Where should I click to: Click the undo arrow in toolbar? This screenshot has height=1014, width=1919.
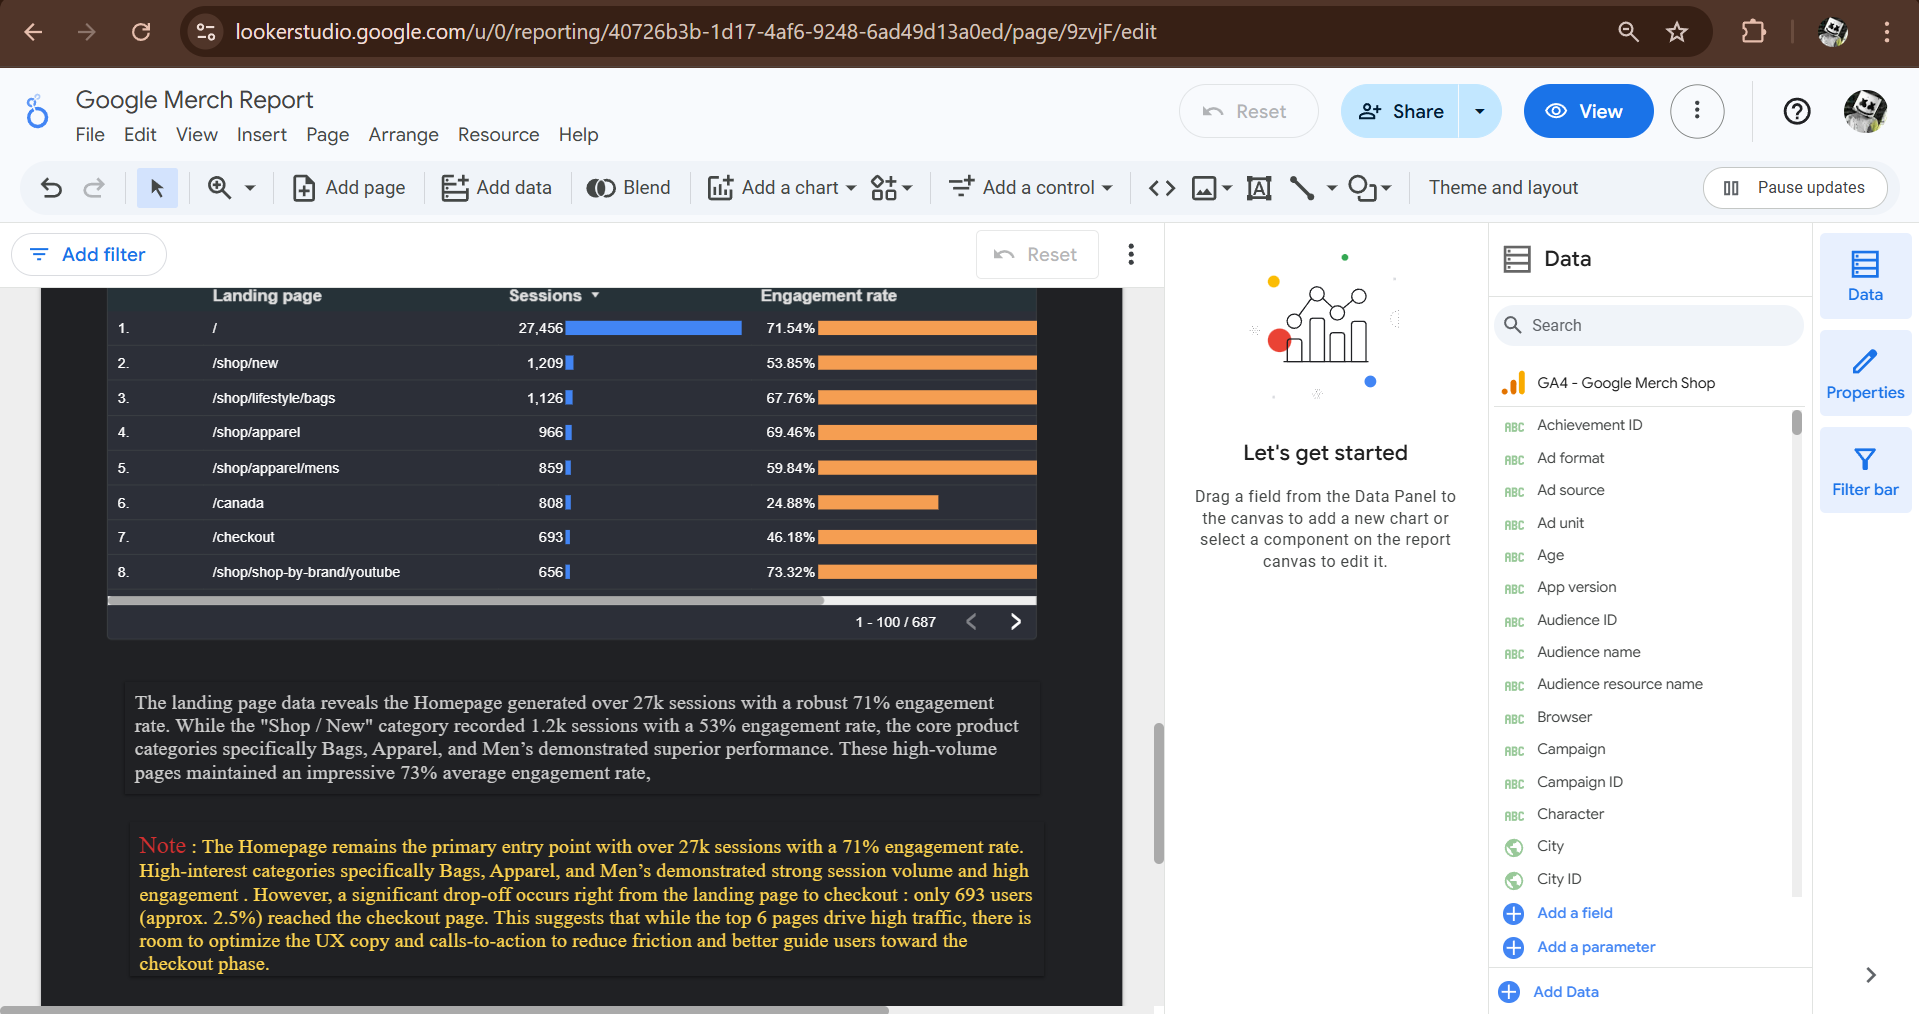pos(51,188)
